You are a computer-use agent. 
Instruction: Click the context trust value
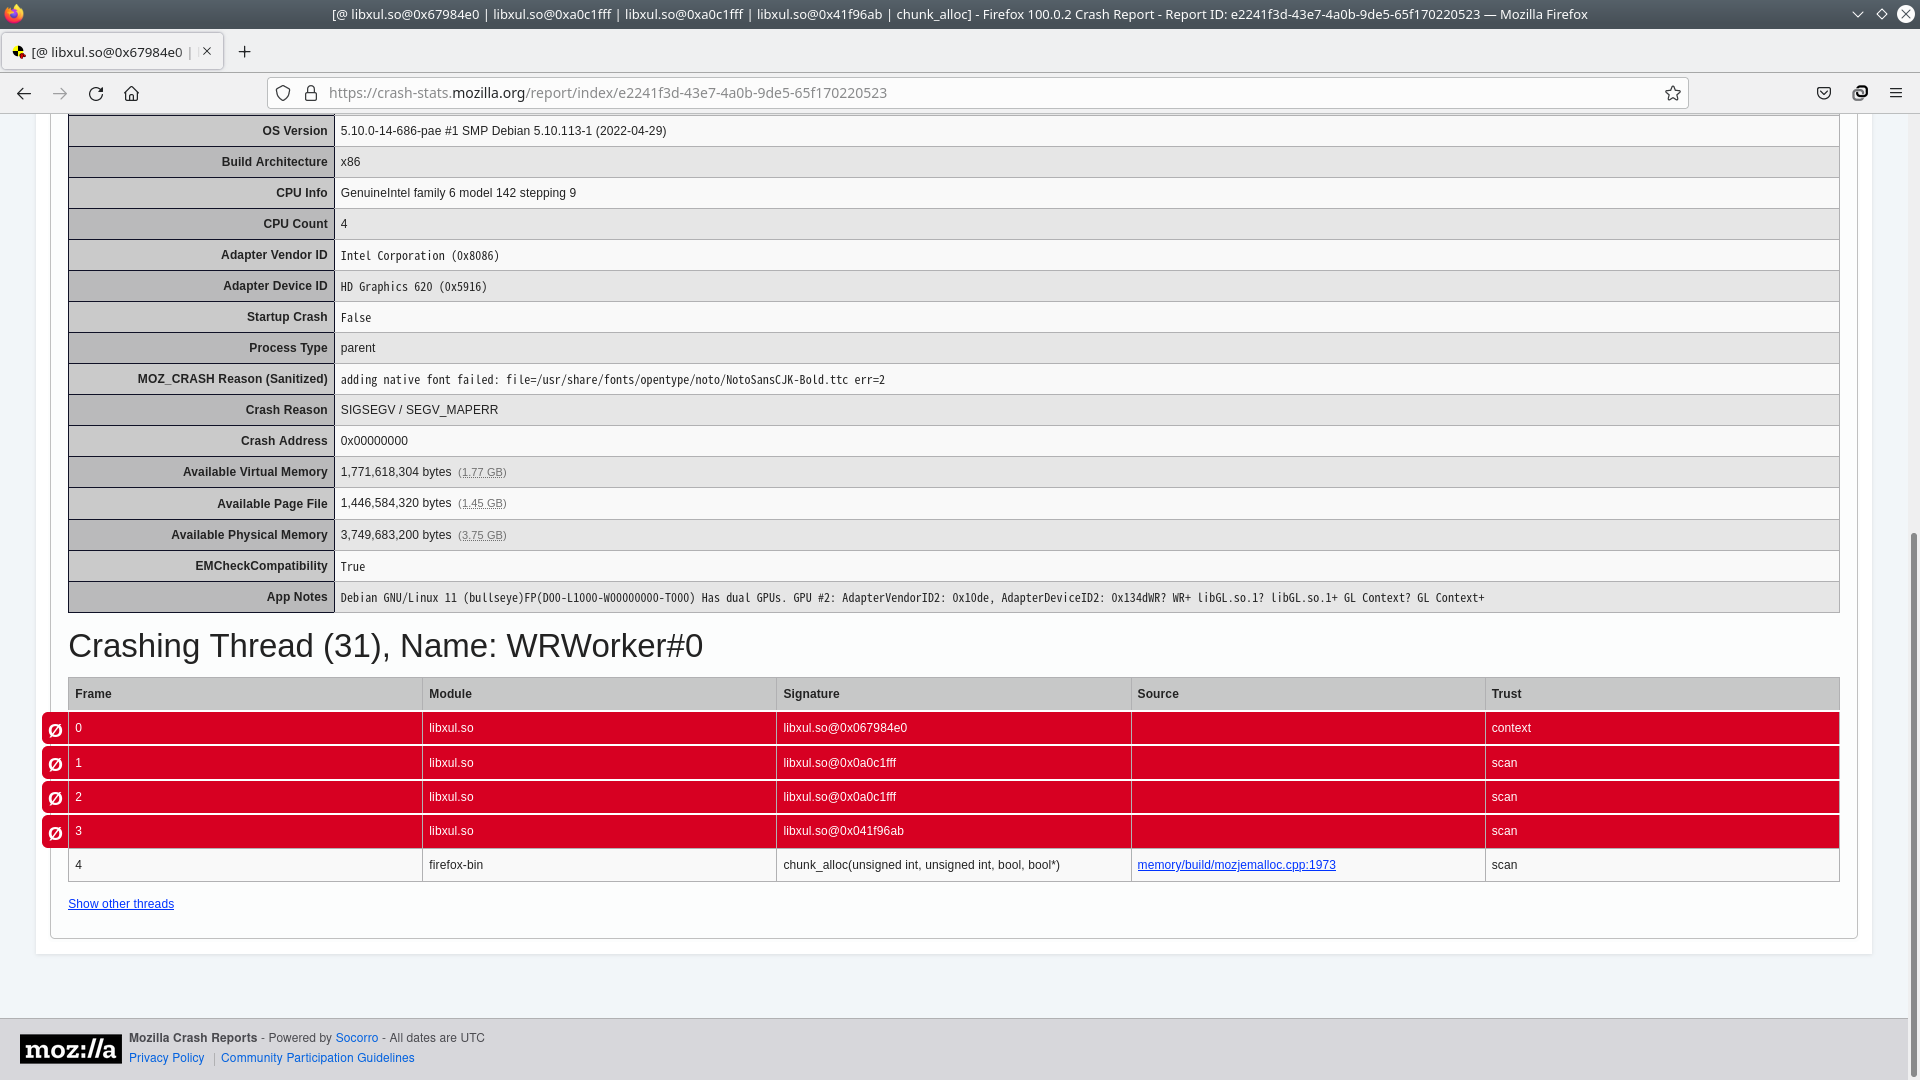click(x=1510, y=728)
